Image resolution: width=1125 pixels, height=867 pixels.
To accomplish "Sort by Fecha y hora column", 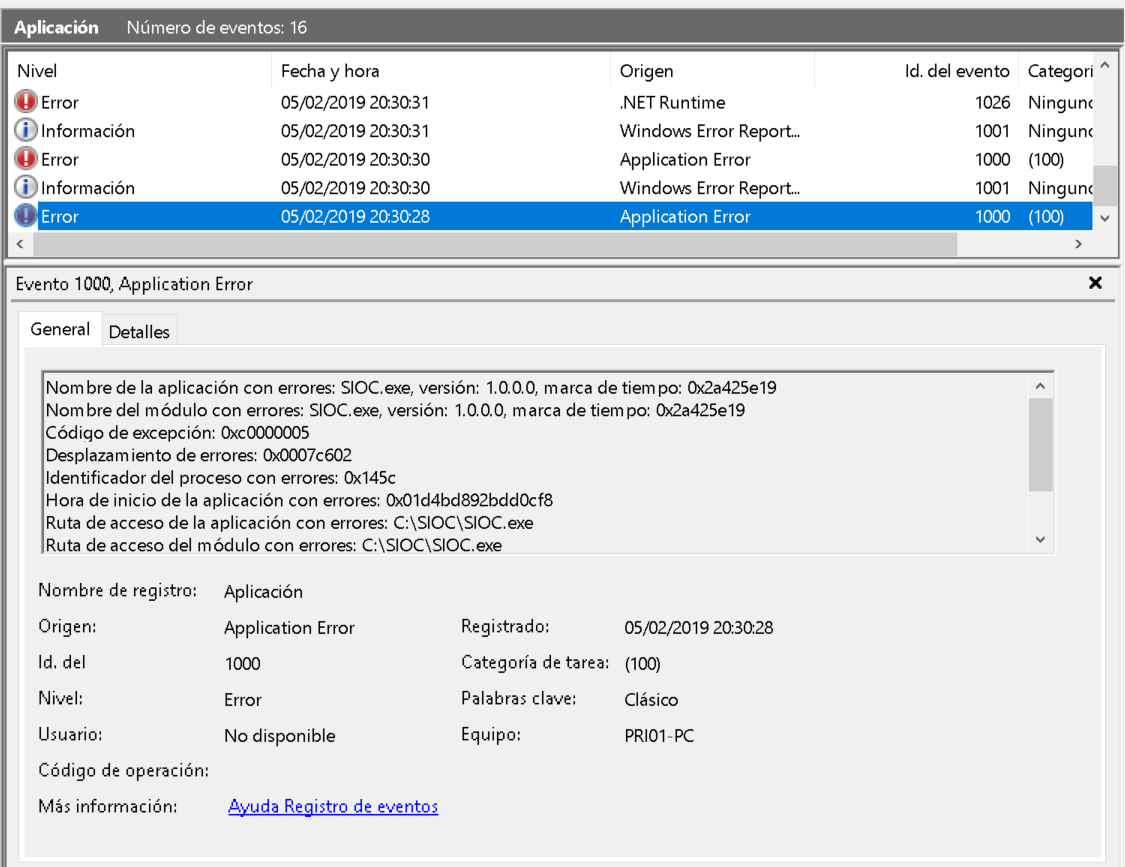I will click(x=440, y=71).
